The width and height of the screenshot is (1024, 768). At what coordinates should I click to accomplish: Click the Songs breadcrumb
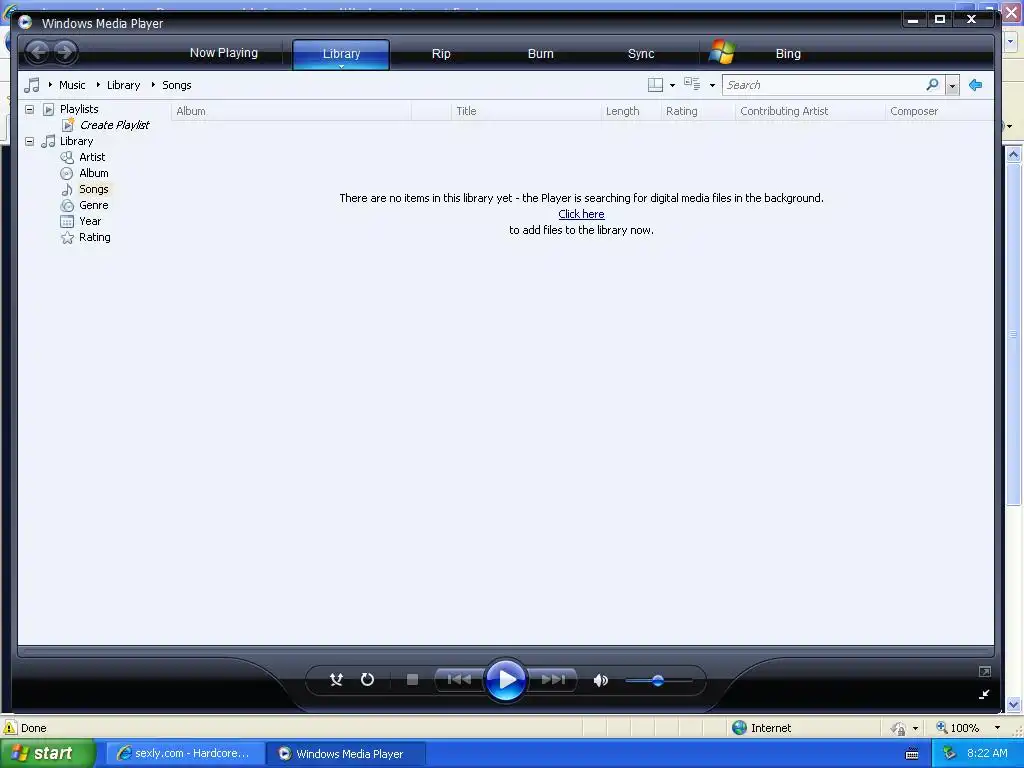click(x=176, y=85)
